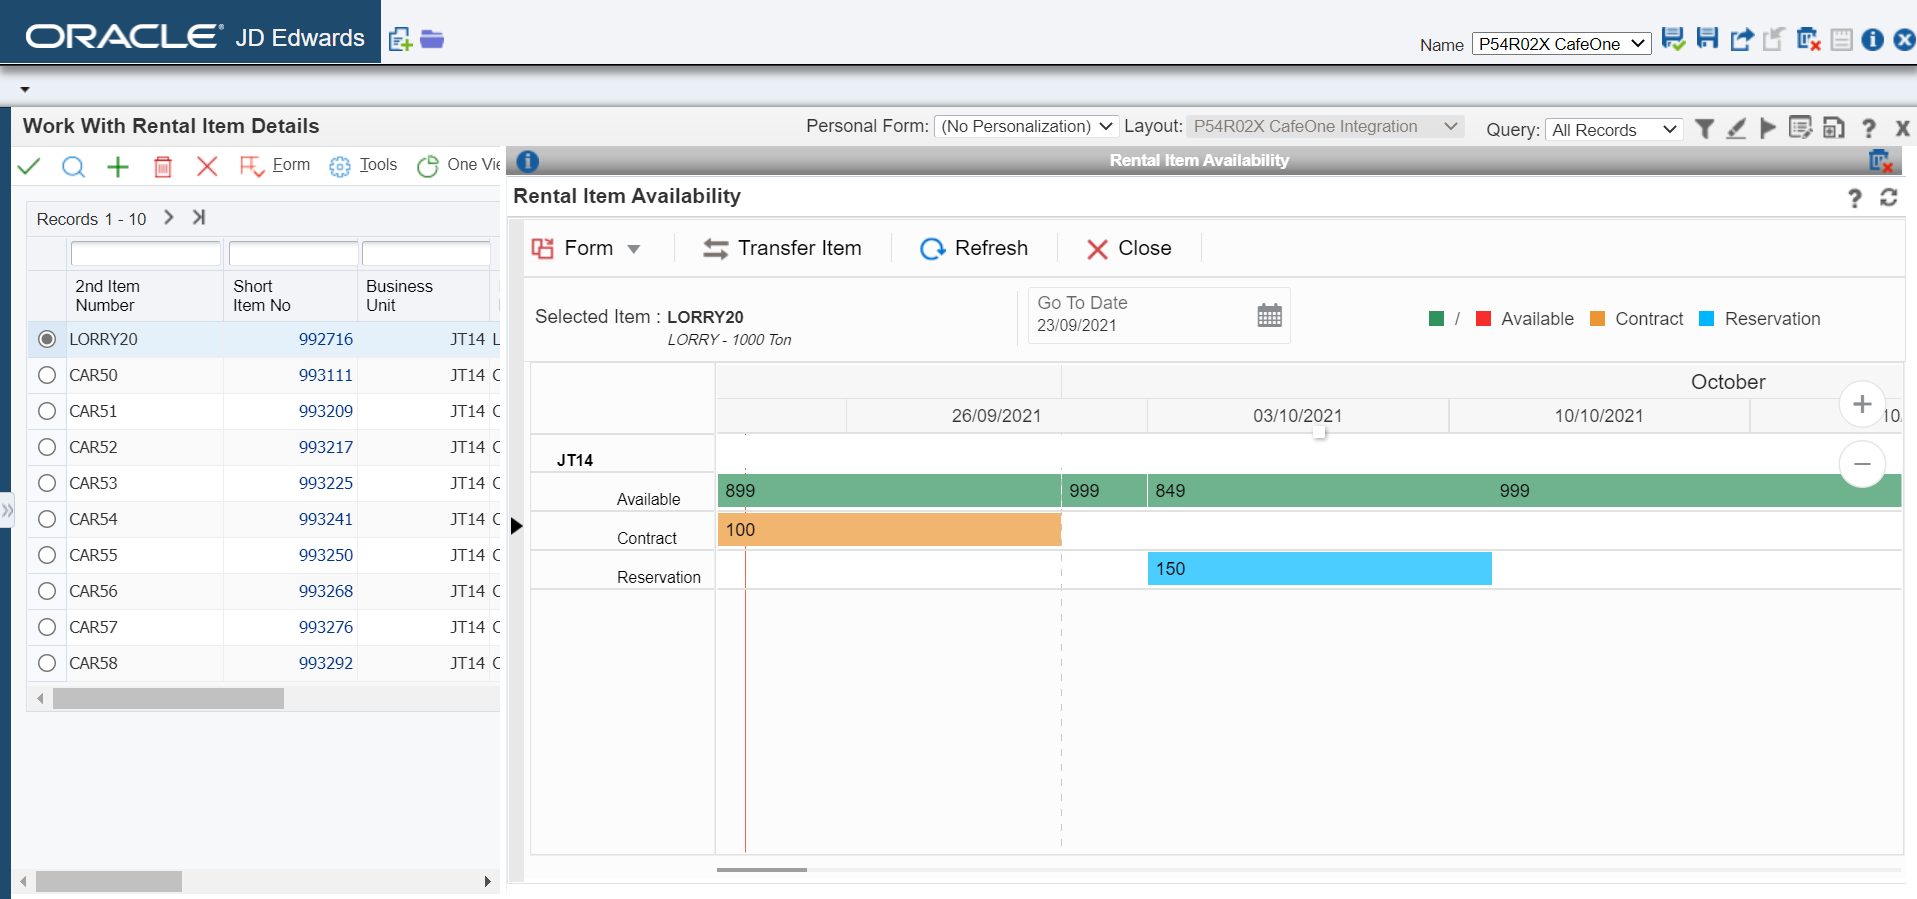Image resolution: width=1917 pixels, height=899 pixels.
Task: Select the CAR50 row radio button
Action: coord(47,375)
